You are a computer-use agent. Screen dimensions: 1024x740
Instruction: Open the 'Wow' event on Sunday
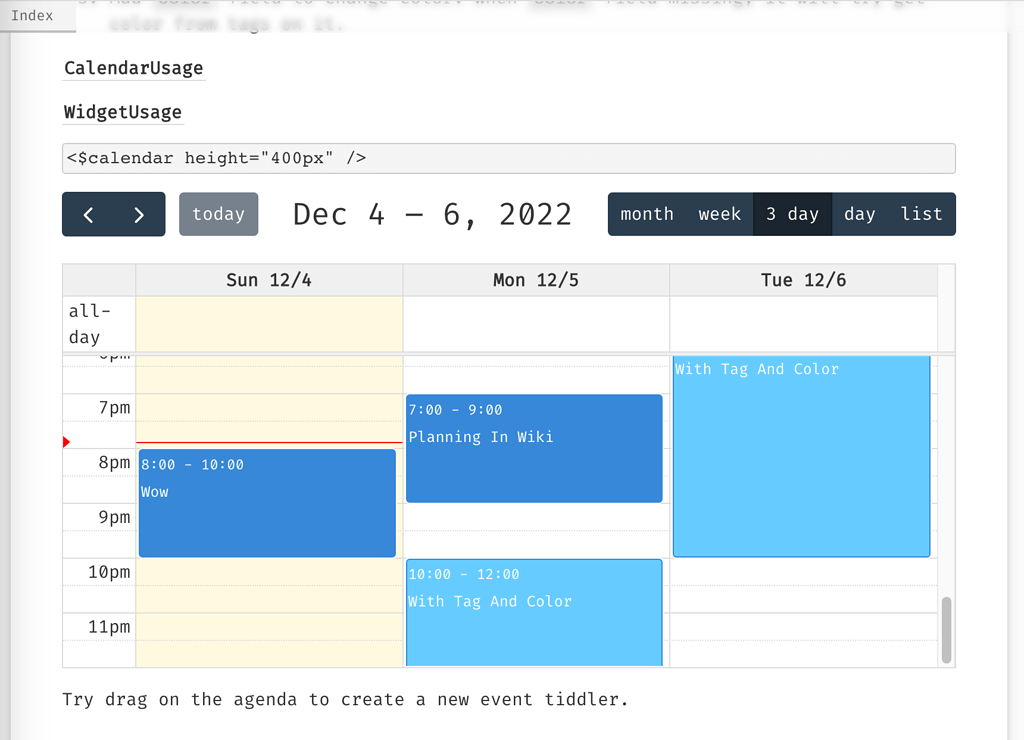point(267,503)
